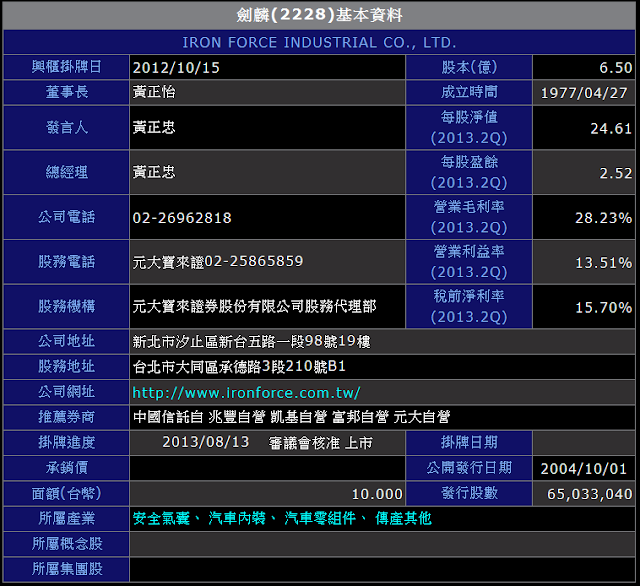Click the 安全氣囊 industry link

click(x=161, y=519)
